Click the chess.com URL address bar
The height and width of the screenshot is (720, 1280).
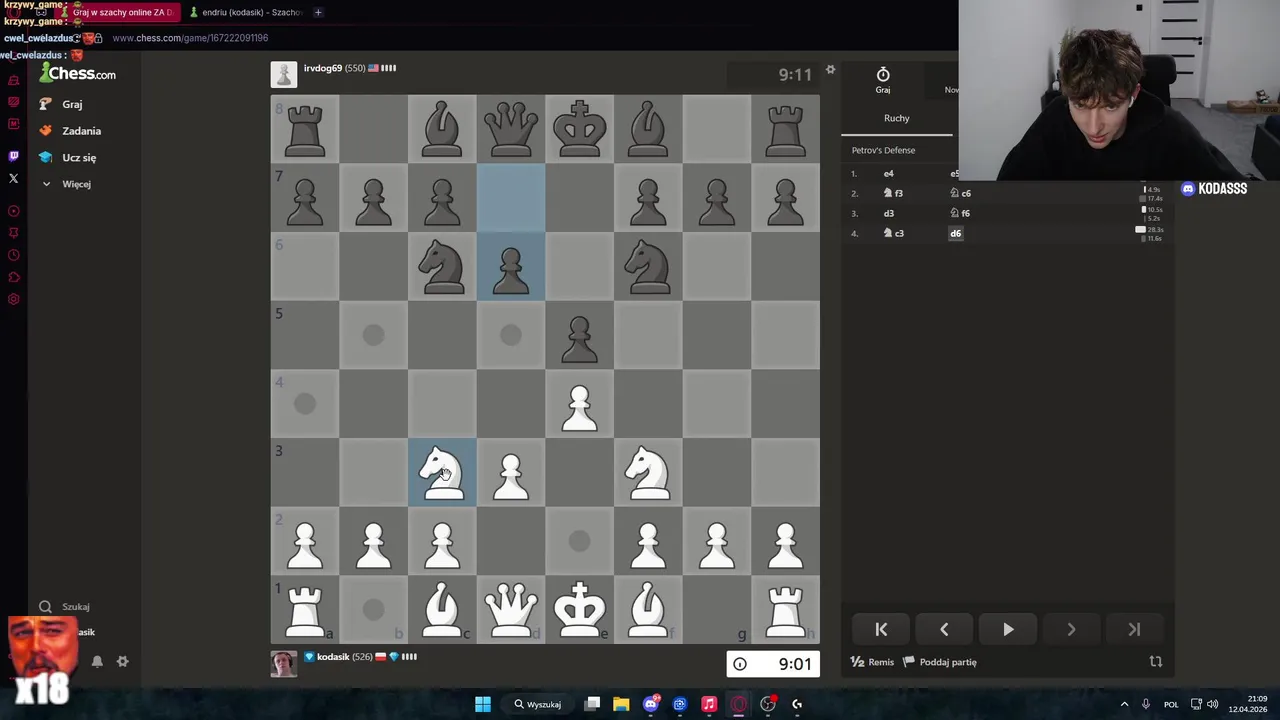pyautogui.click(x=190, y=38)
